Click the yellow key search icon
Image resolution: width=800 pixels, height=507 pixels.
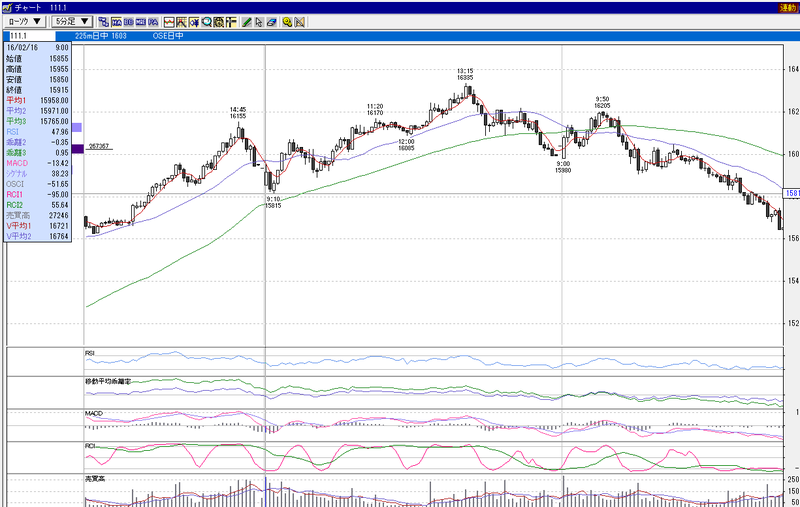click(287, 22)
